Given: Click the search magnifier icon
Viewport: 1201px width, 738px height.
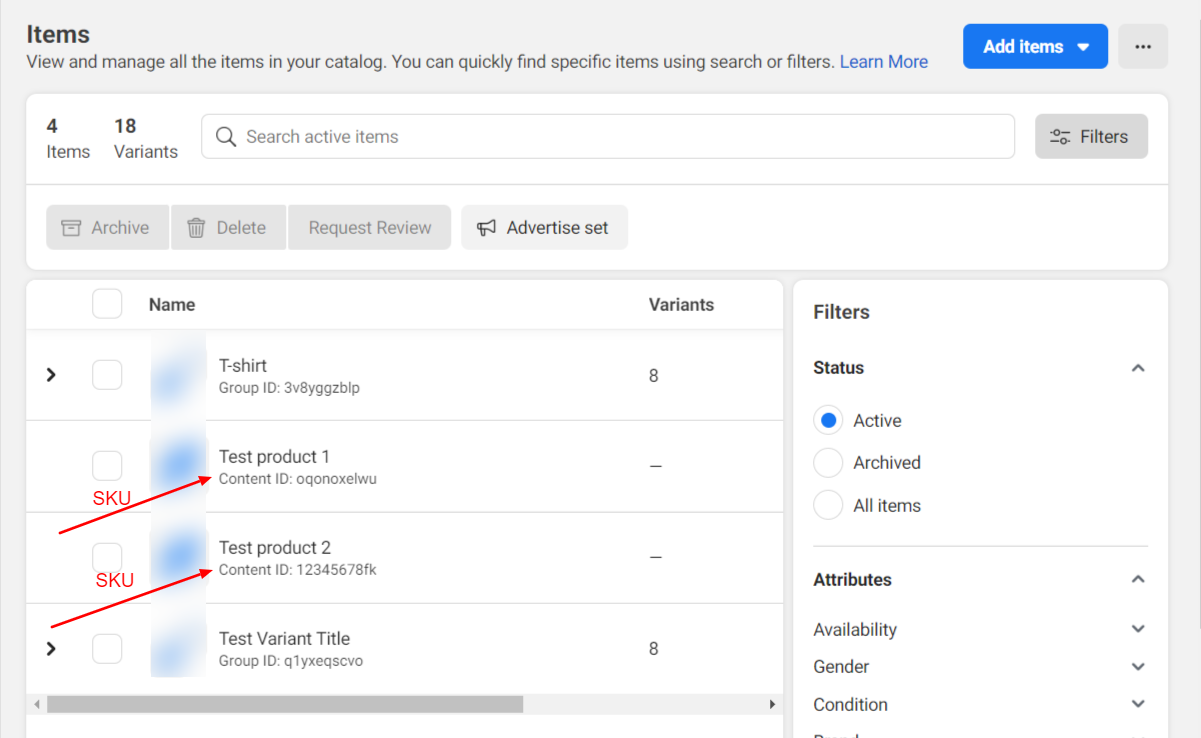Looking at the screenshot, I should (x=226, y=137).
